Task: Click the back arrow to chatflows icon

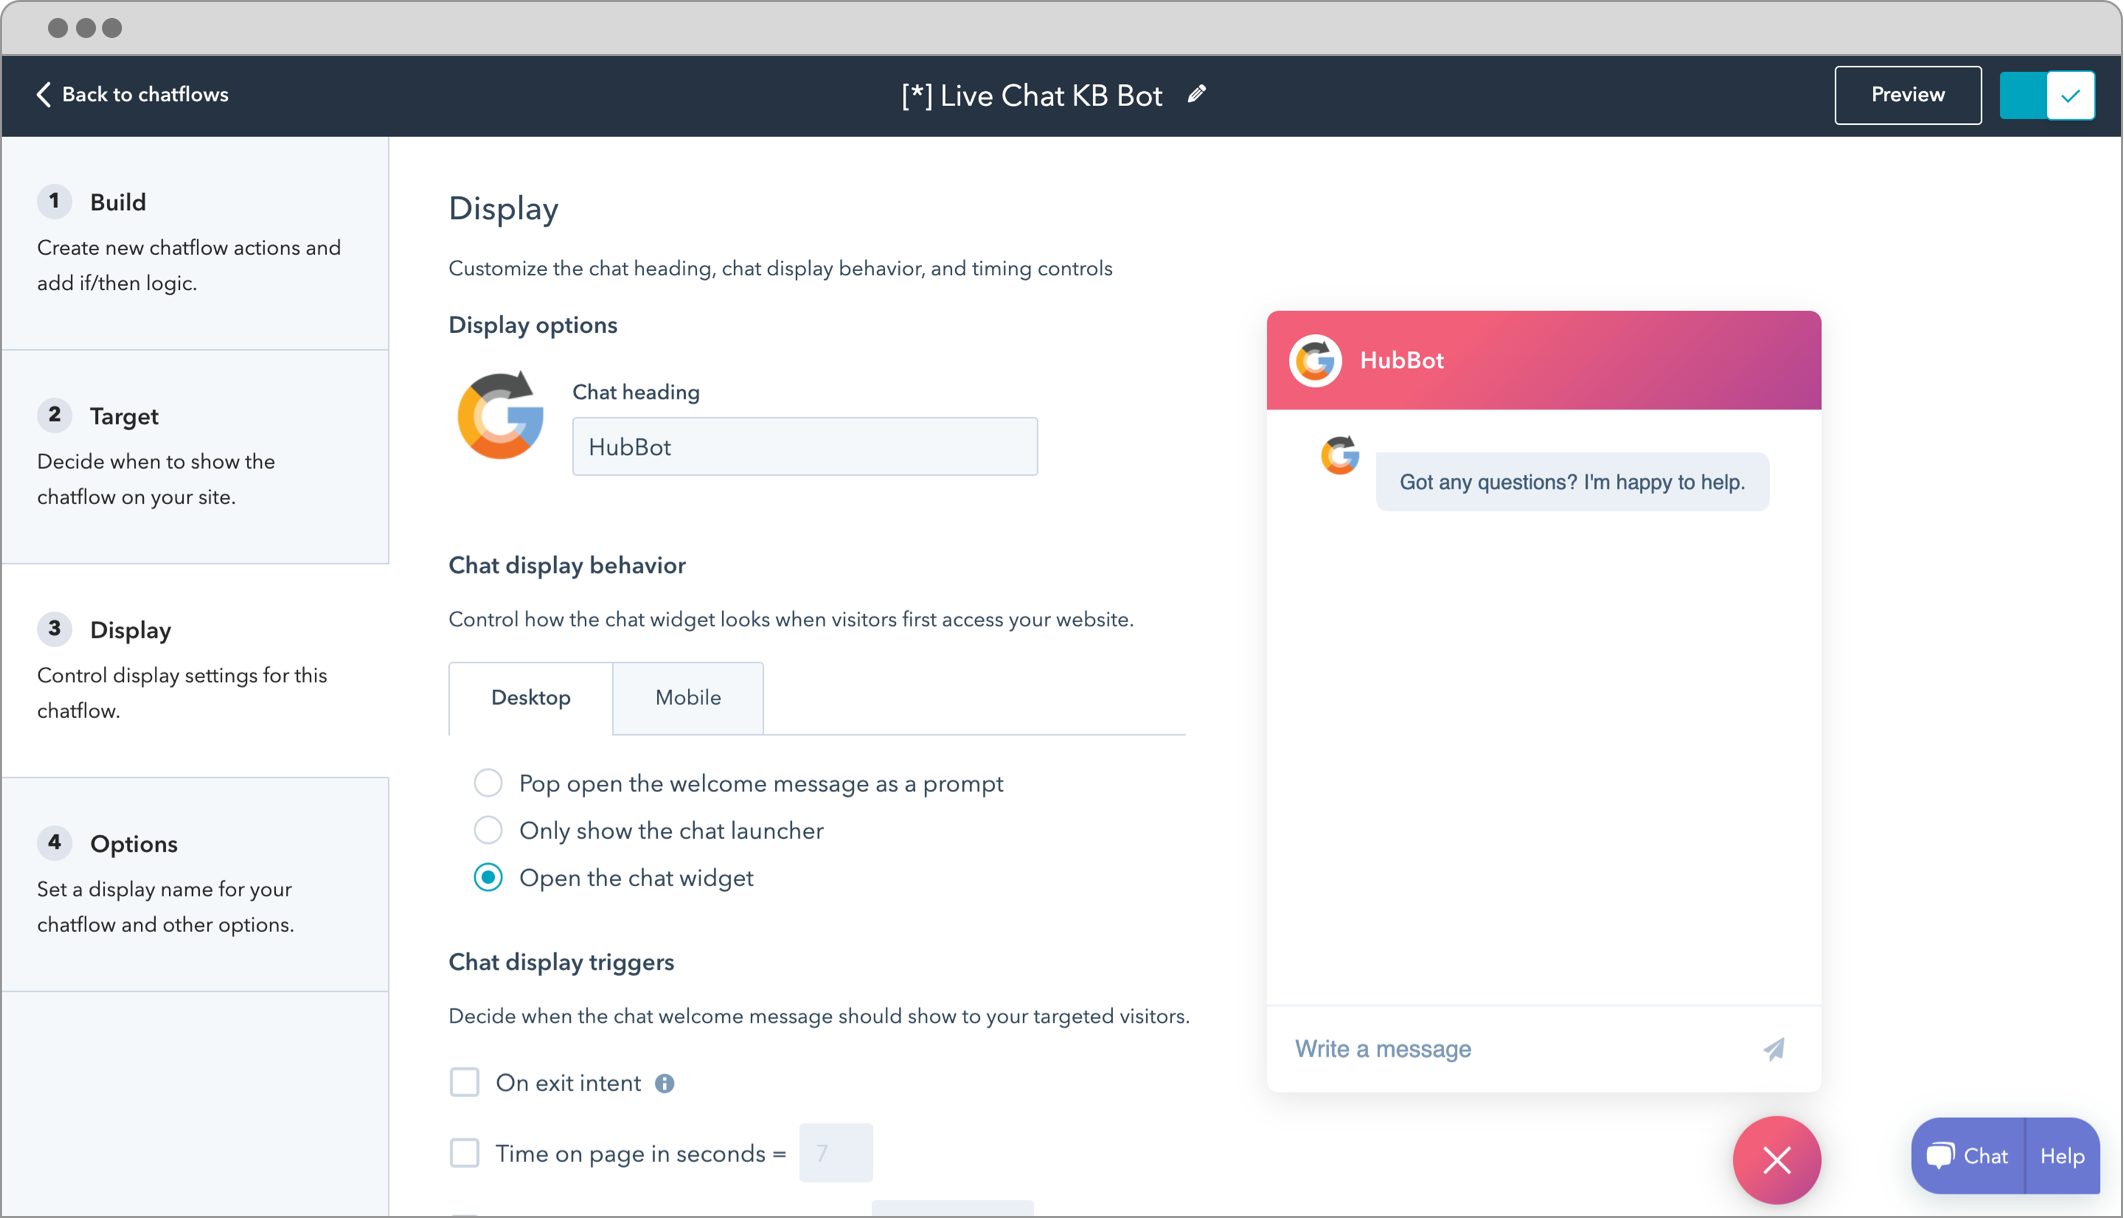Action: coord(41,95)
